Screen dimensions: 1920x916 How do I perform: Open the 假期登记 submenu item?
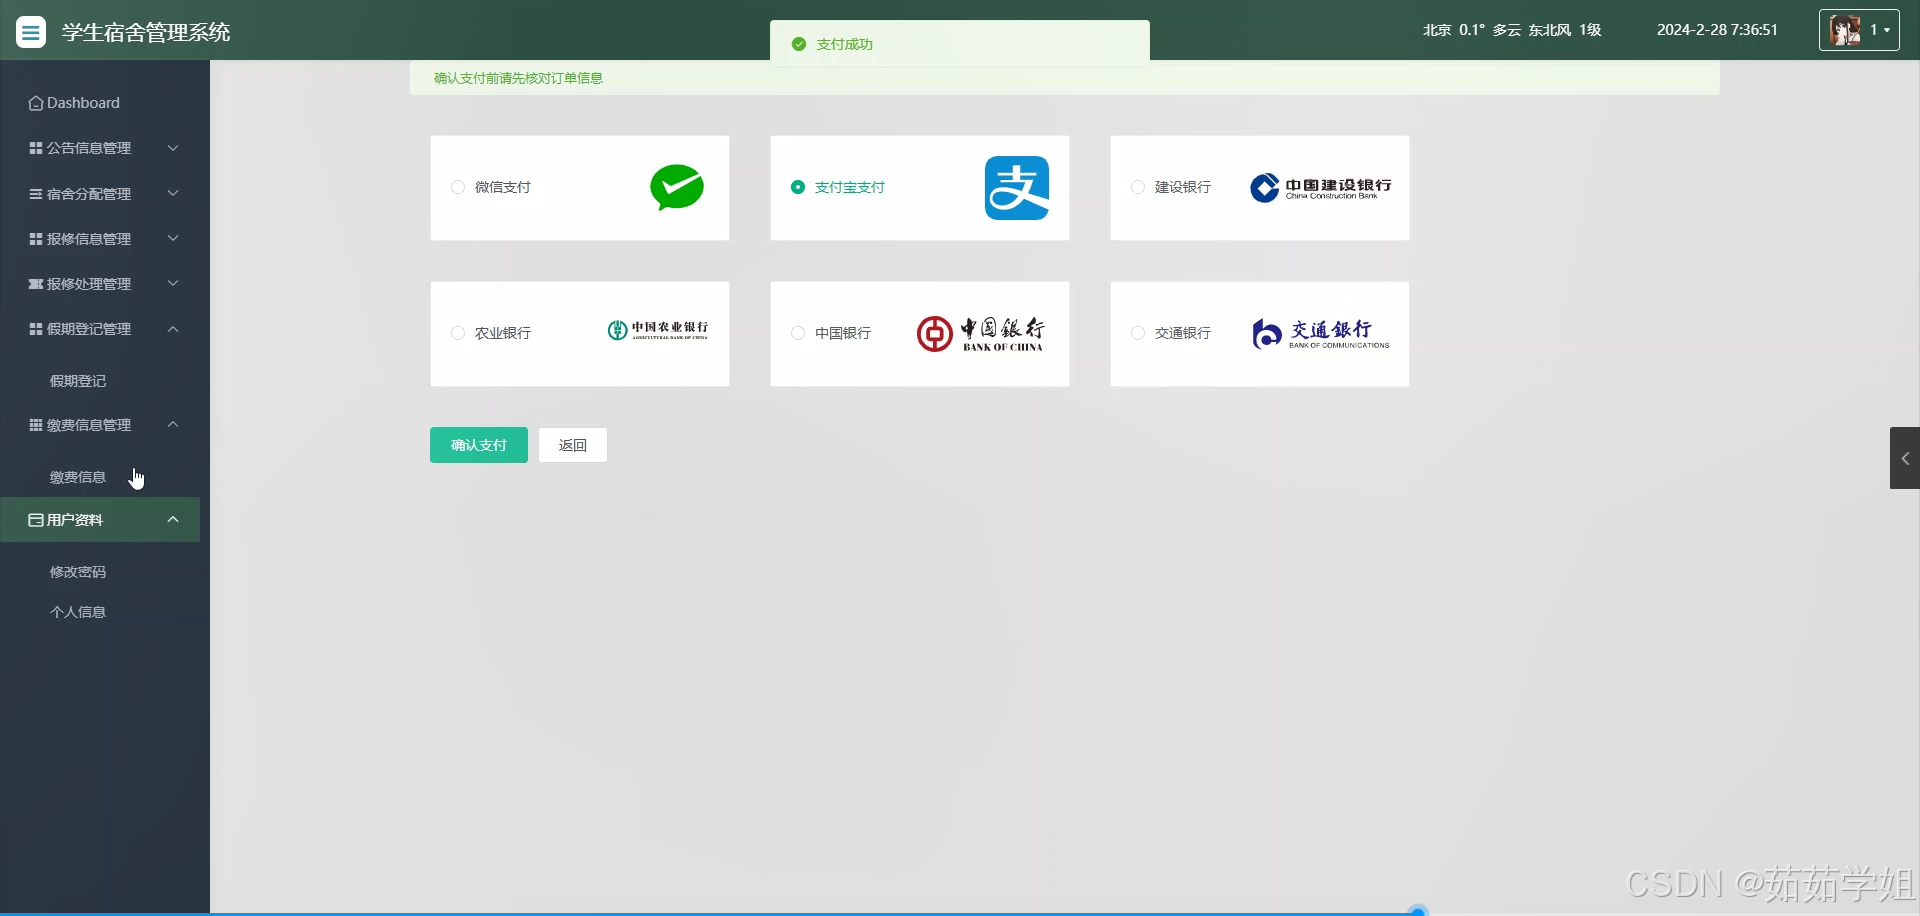(78, 381)
